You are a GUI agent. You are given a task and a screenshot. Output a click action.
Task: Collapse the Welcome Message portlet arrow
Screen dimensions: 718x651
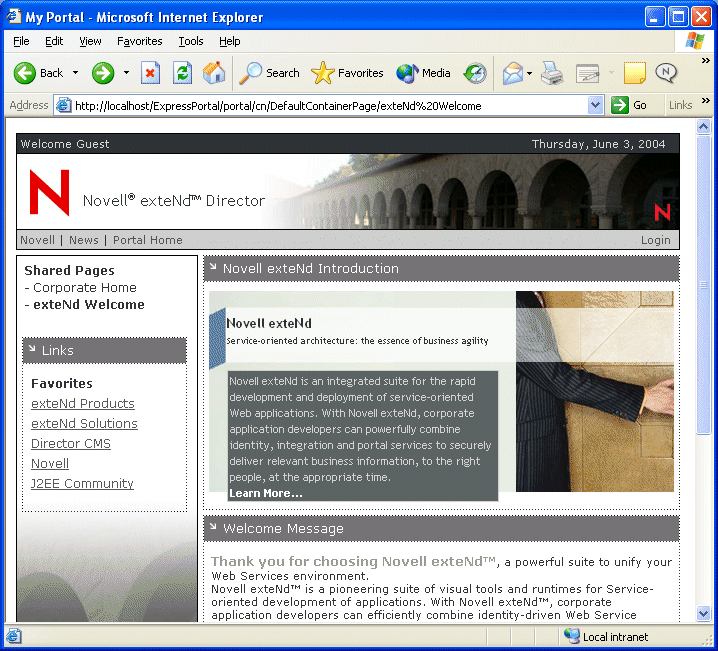pyautogui.click(x=213, y=526)
